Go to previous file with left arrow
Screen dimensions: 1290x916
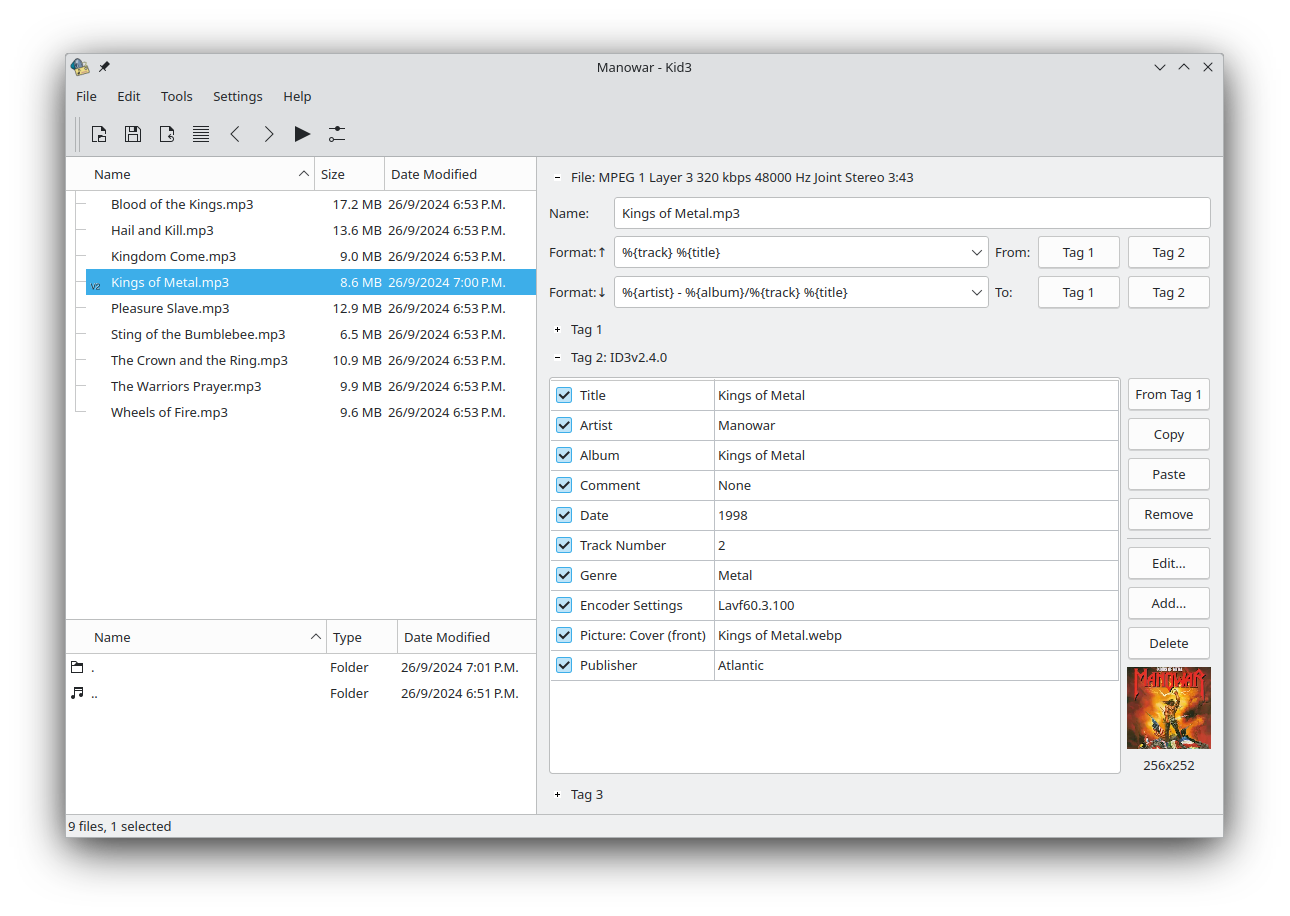coord(235,134)
